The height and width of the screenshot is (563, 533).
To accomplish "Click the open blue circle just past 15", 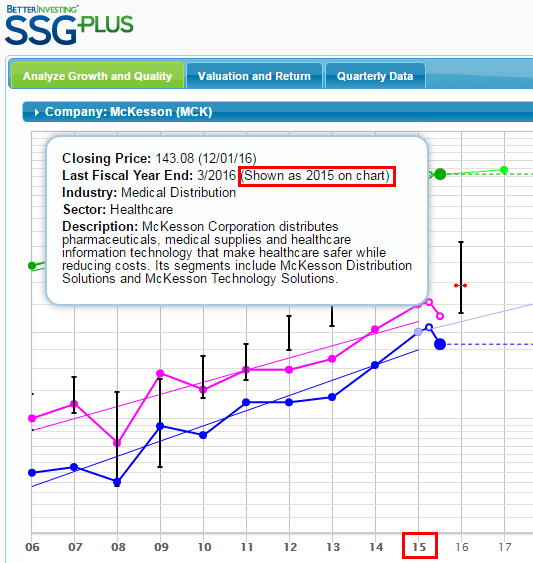I will click(429, 327).
